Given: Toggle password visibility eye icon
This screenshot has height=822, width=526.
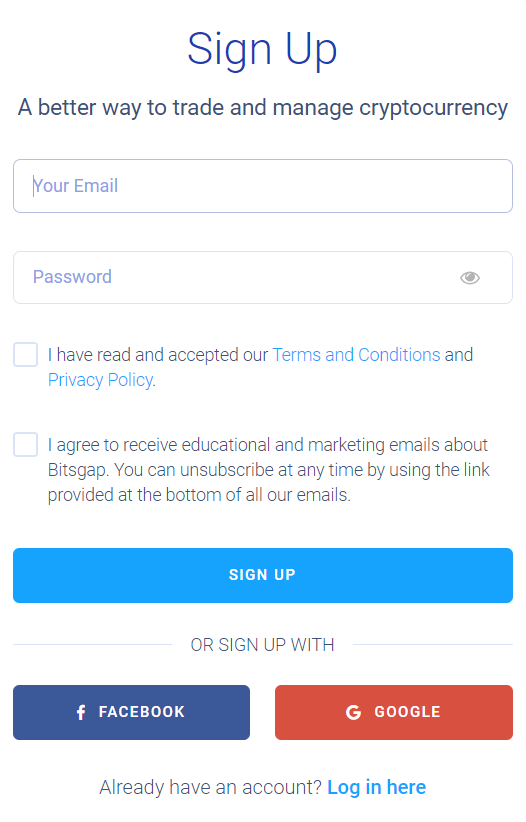Looking at the screenshot, I should click(x=469, y=277).
